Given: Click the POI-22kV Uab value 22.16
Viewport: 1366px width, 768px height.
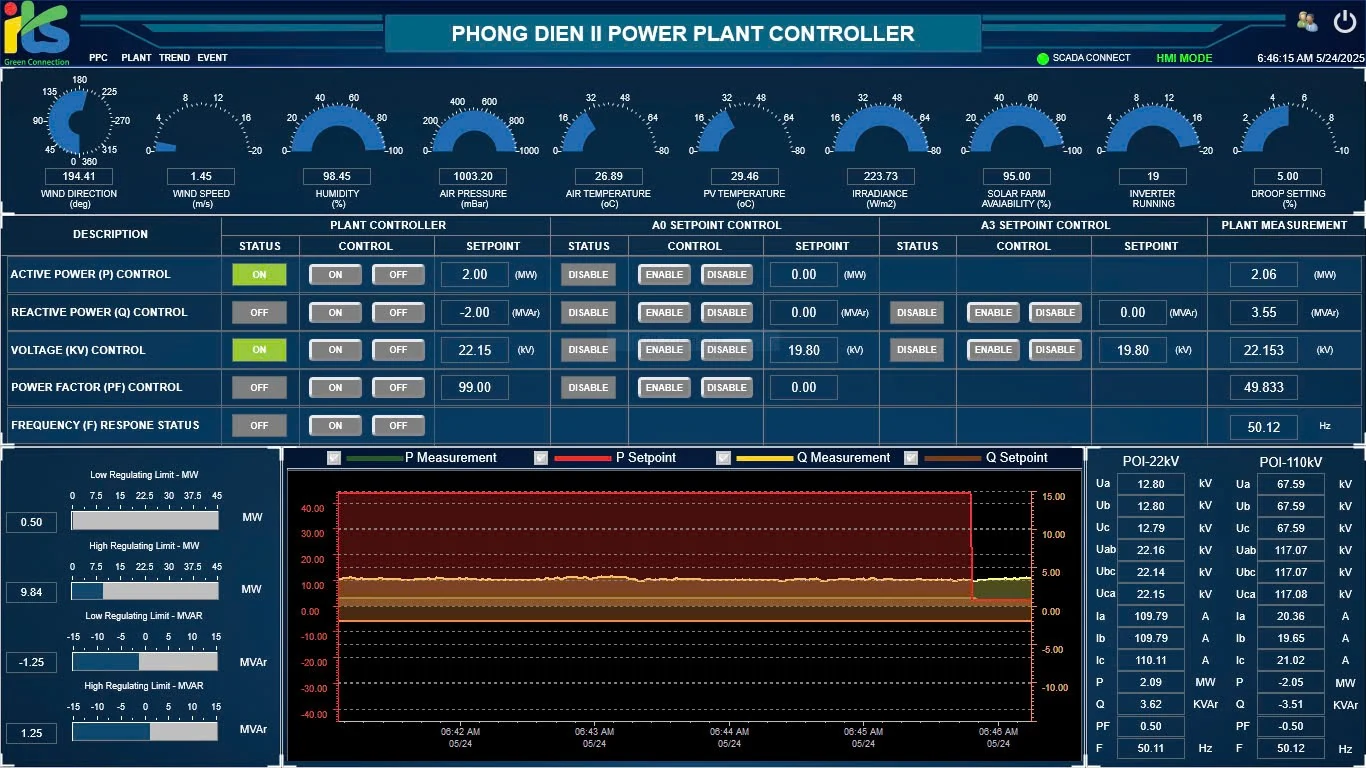Looking at the screenshot, I should point(1151,550).
